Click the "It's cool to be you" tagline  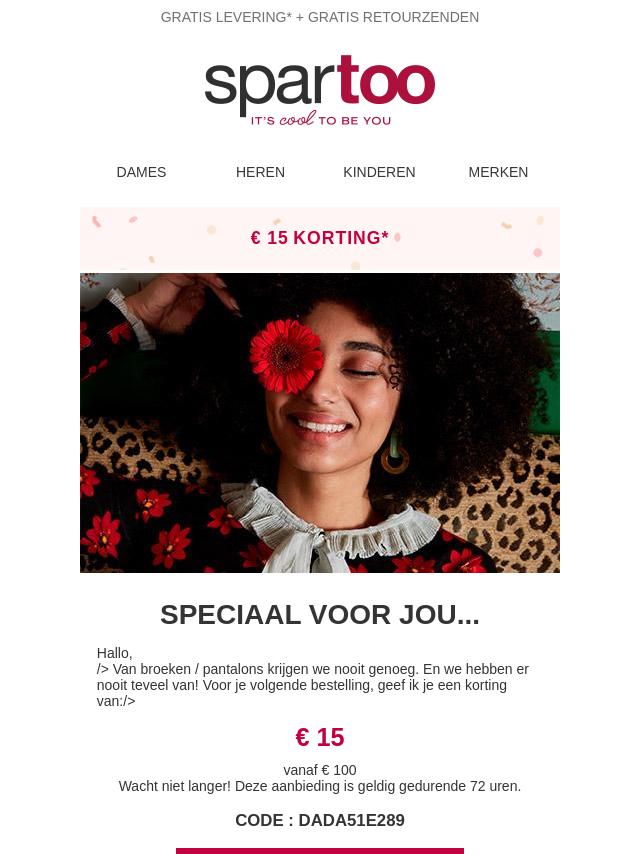pos(320,119)
